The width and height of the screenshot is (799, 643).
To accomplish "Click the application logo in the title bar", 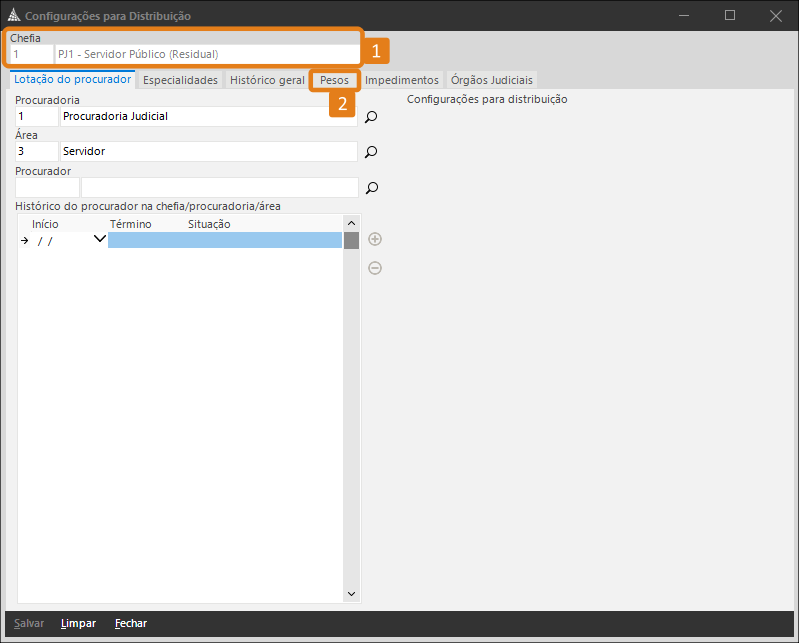I will (14, 16).
